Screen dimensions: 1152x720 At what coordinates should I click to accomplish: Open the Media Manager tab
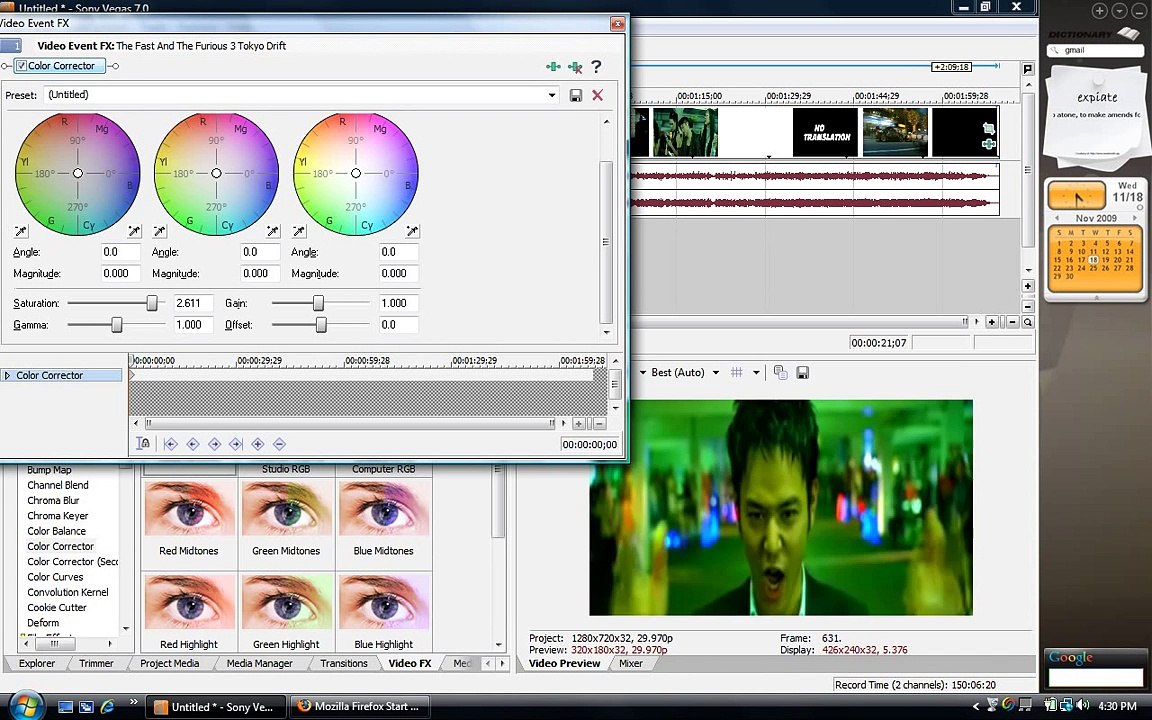click(x=259, y=663)
